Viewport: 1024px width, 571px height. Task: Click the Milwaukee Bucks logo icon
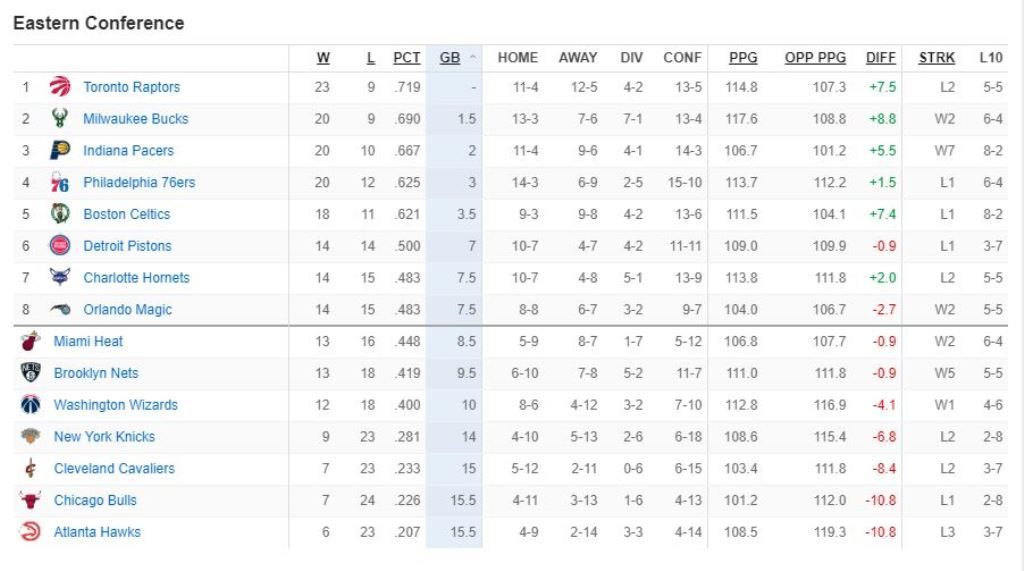(x=60, y=119)
